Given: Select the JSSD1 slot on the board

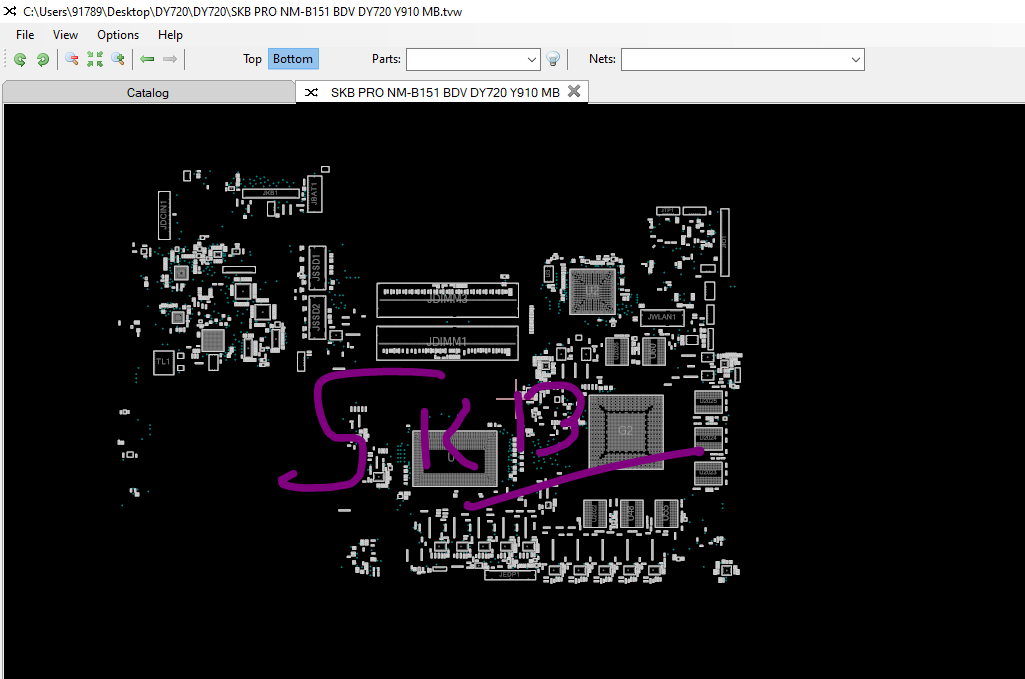Looking at the screenshot, I should point(316,267).
